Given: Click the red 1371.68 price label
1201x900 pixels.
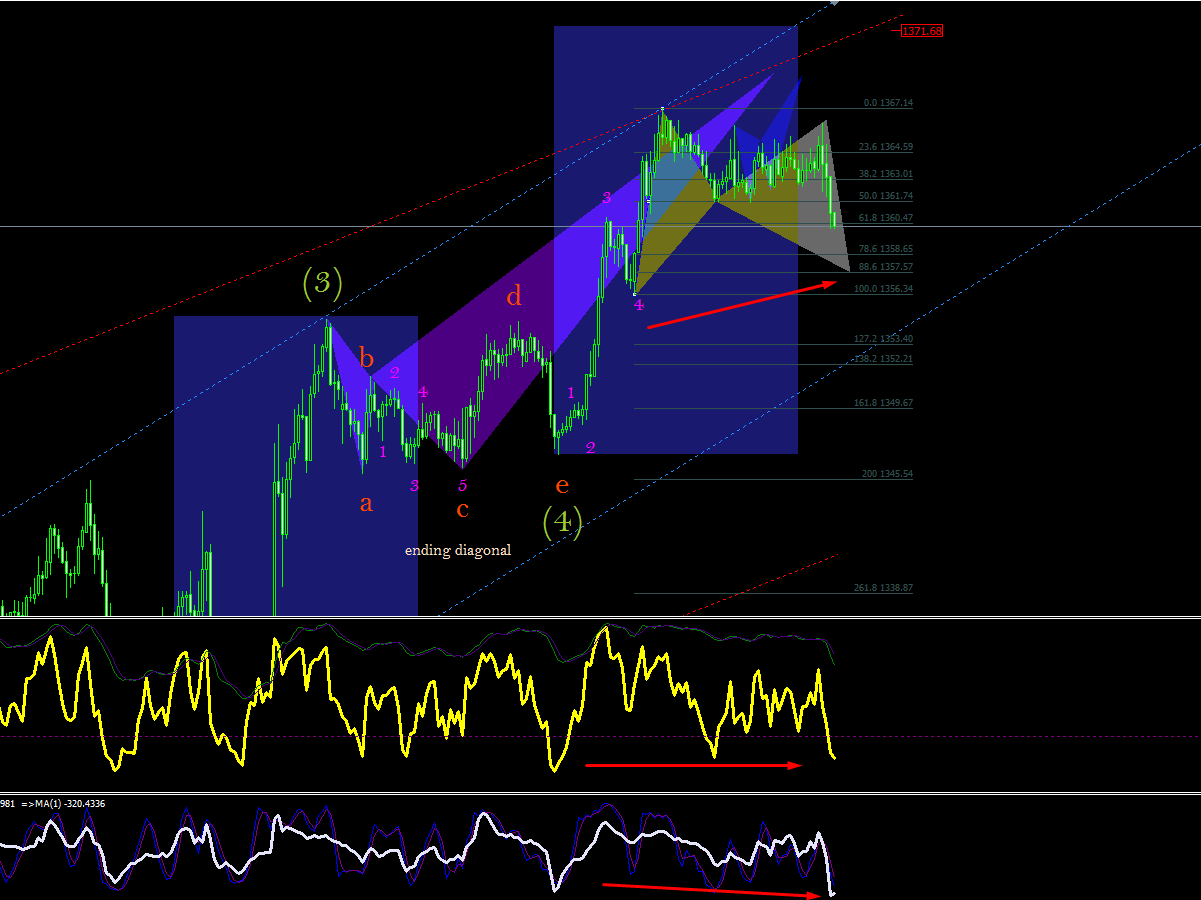Looking at the screenshot, I should (x=922, y=31).
